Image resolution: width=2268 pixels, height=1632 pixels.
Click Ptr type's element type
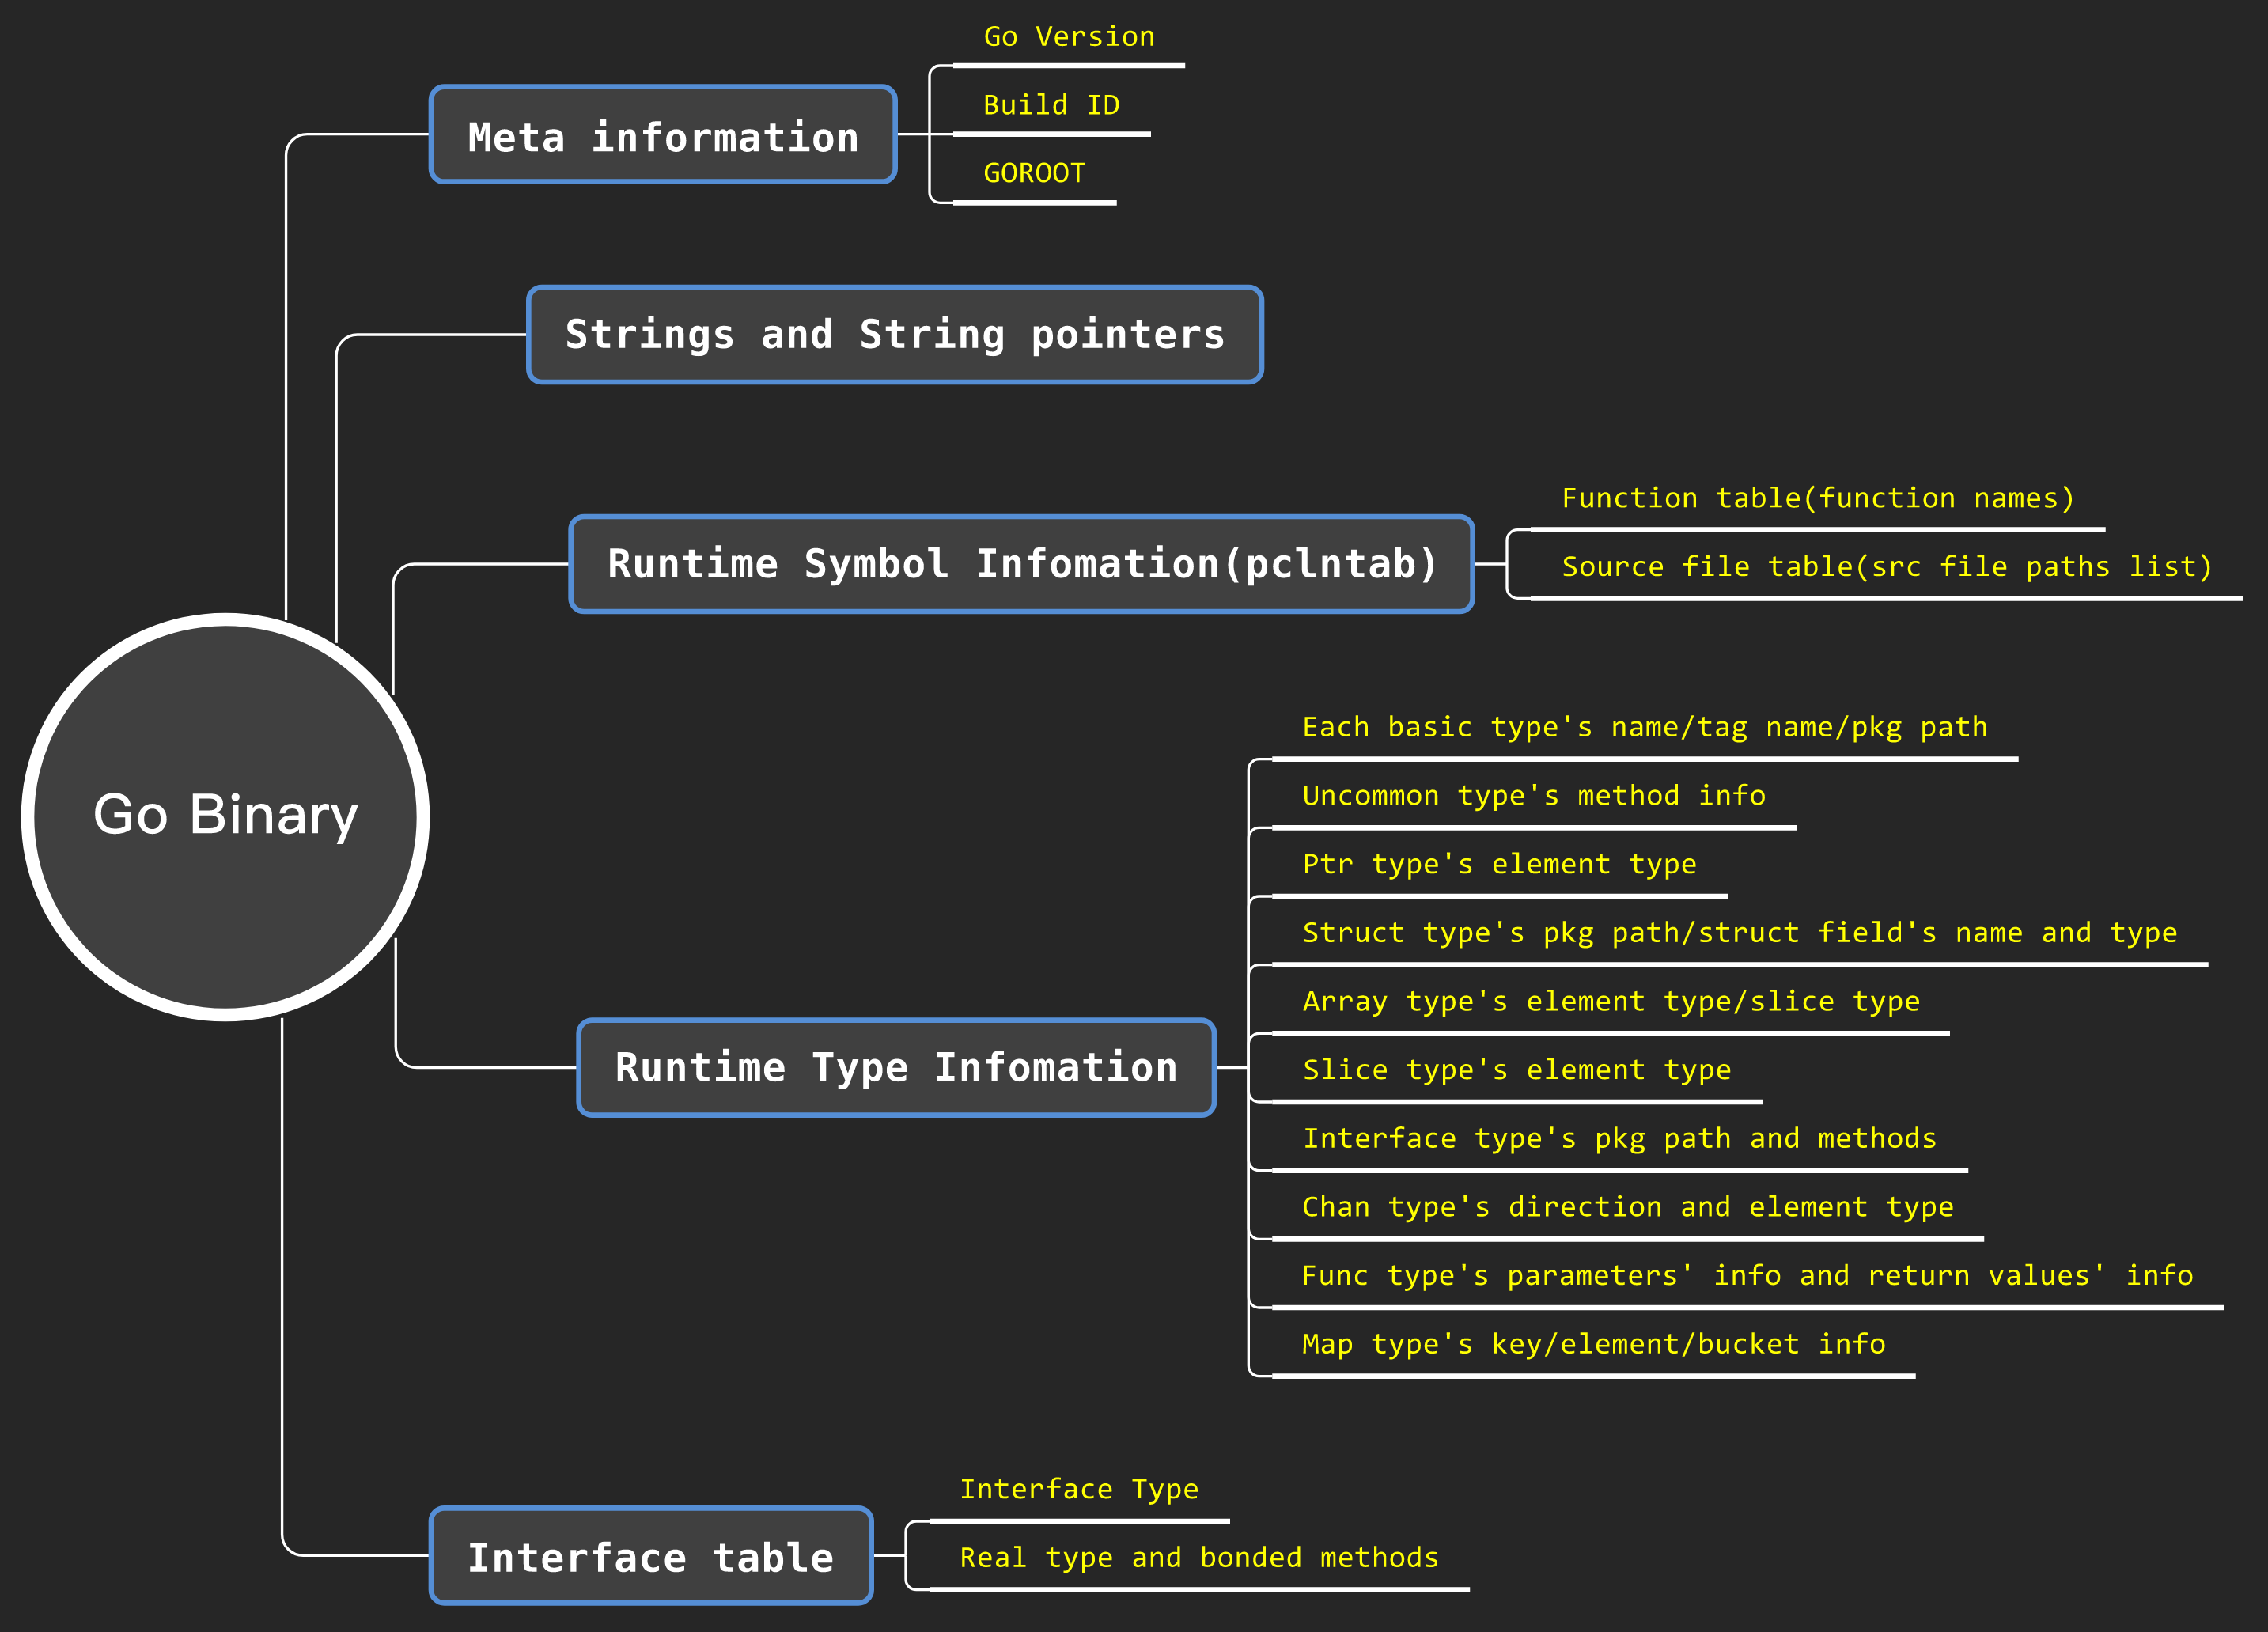pos(1499,864)
